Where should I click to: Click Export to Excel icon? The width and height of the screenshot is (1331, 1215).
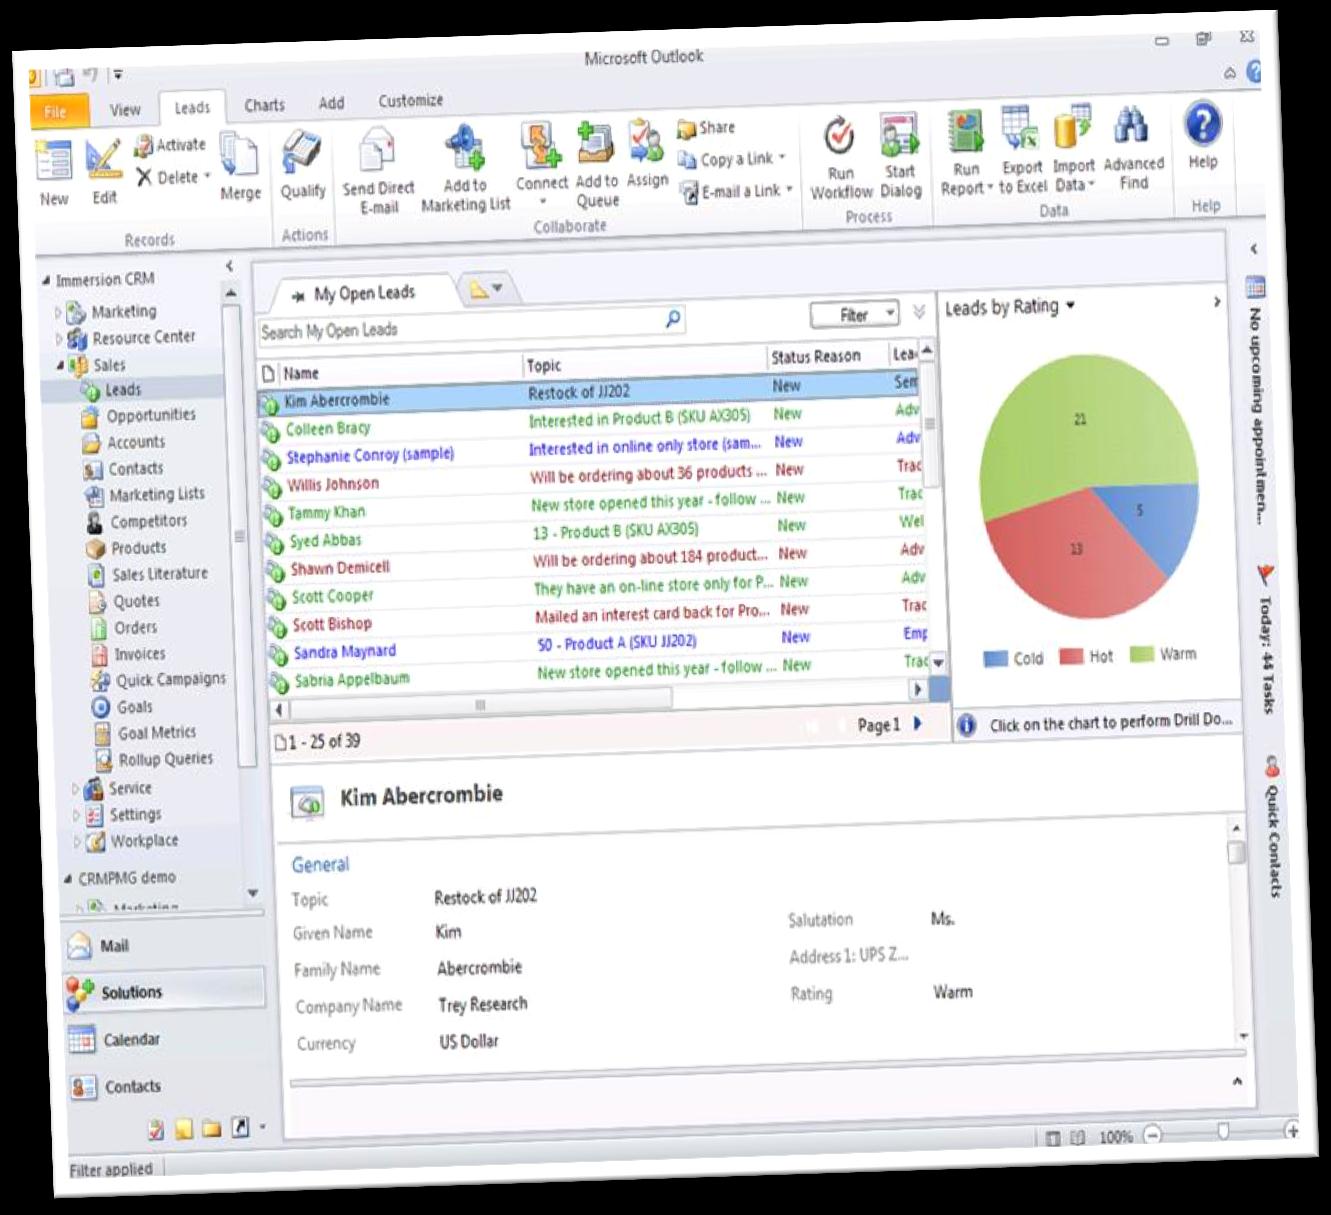coord(1019,130)
